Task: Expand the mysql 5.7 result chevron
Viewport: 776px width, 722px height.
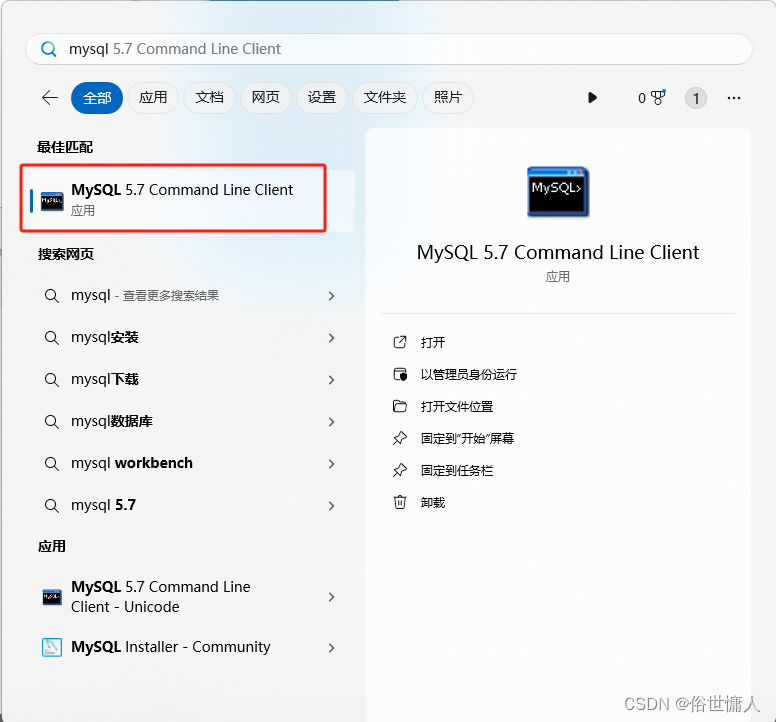Action: point(332,506)
